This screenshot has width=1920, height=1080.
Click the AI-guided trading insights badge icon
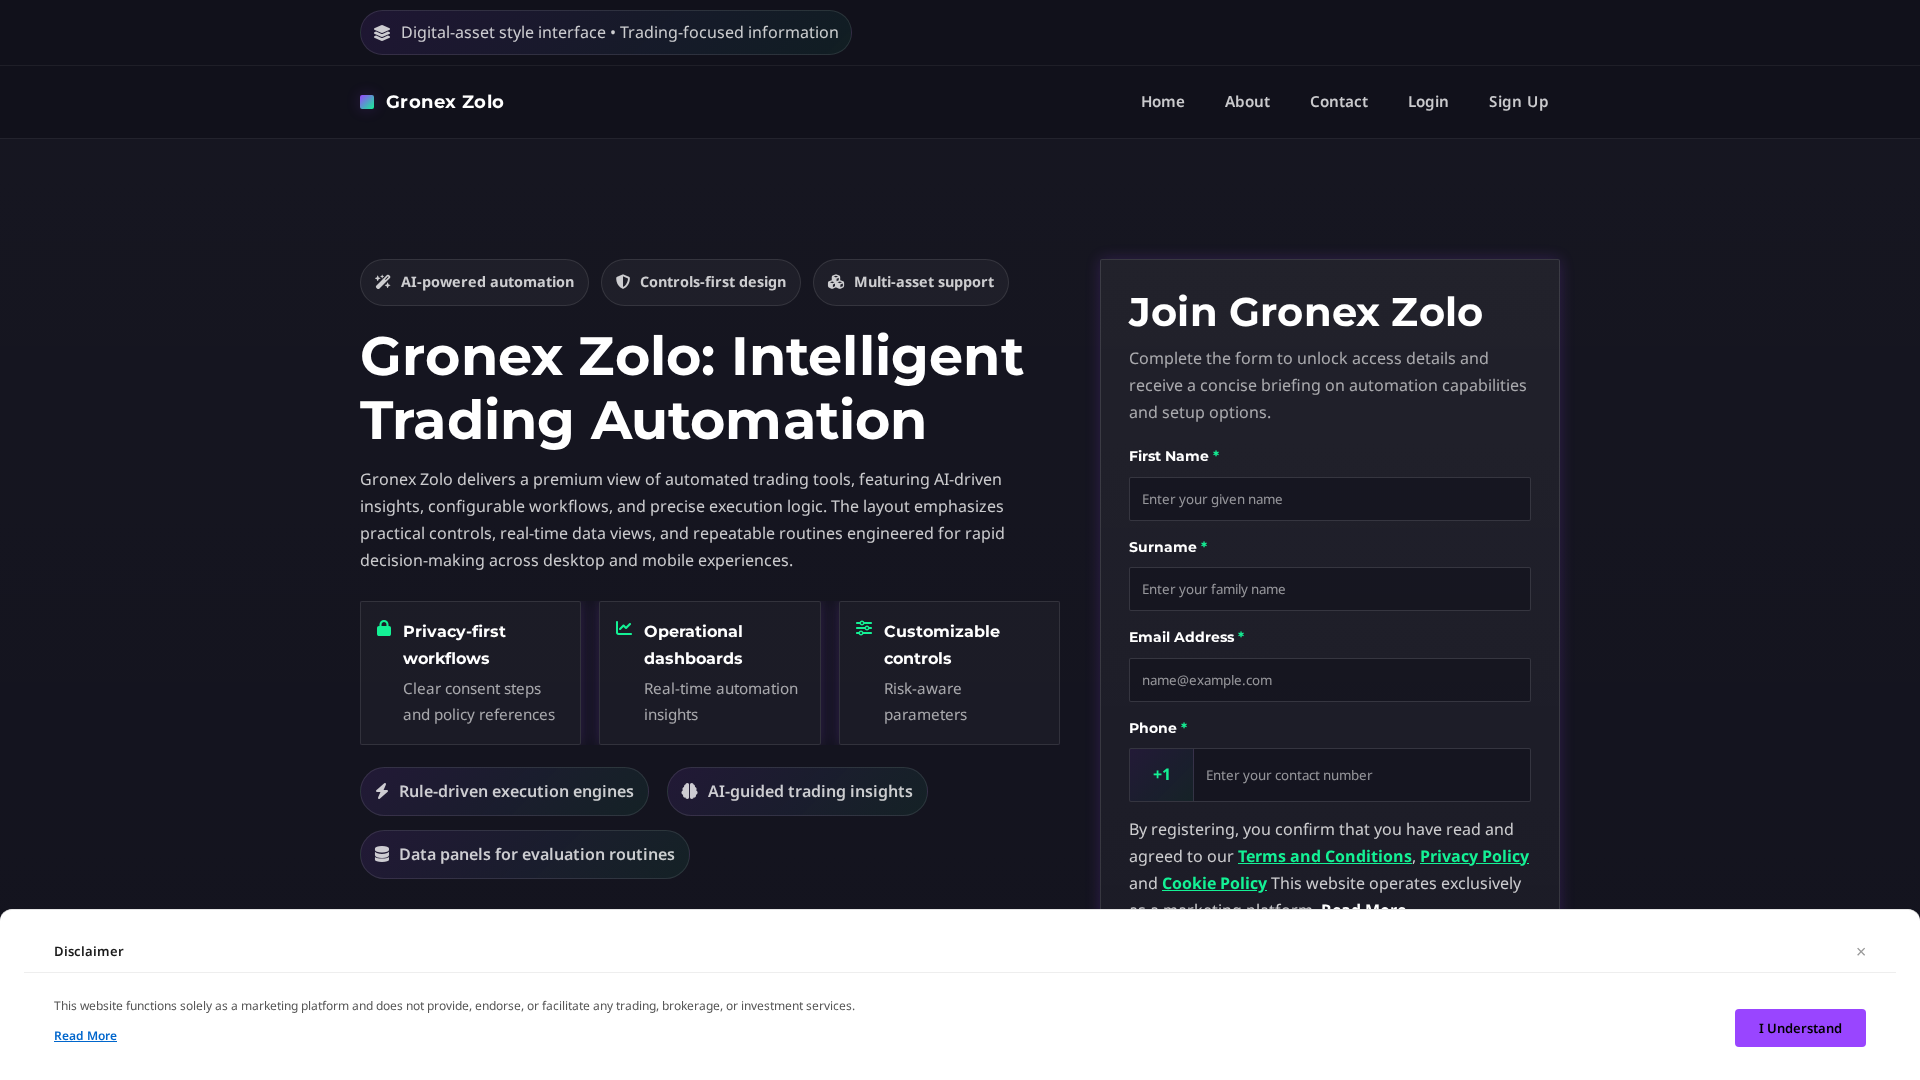[x=691, y=791]
